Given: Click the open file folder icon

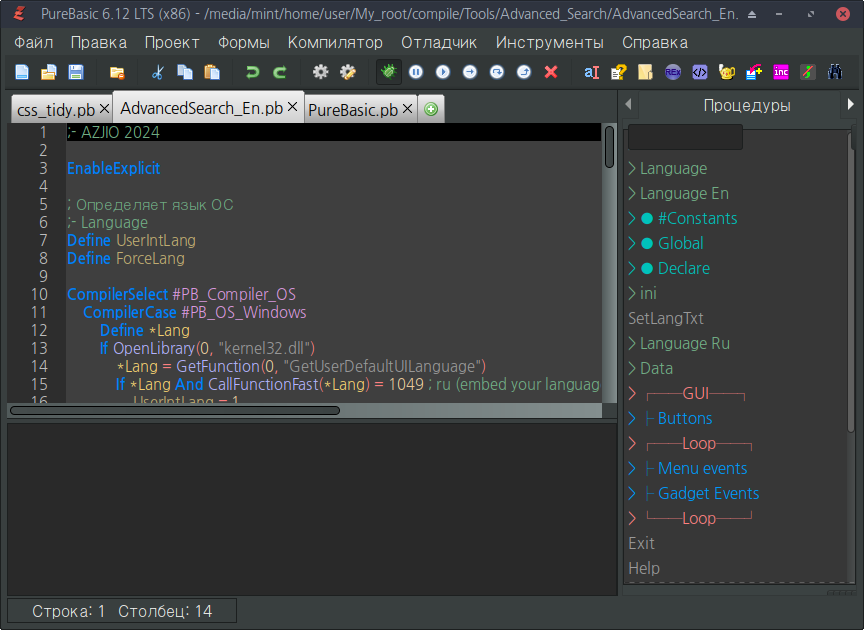Looking at the screenshot, I should pos(48,72).
